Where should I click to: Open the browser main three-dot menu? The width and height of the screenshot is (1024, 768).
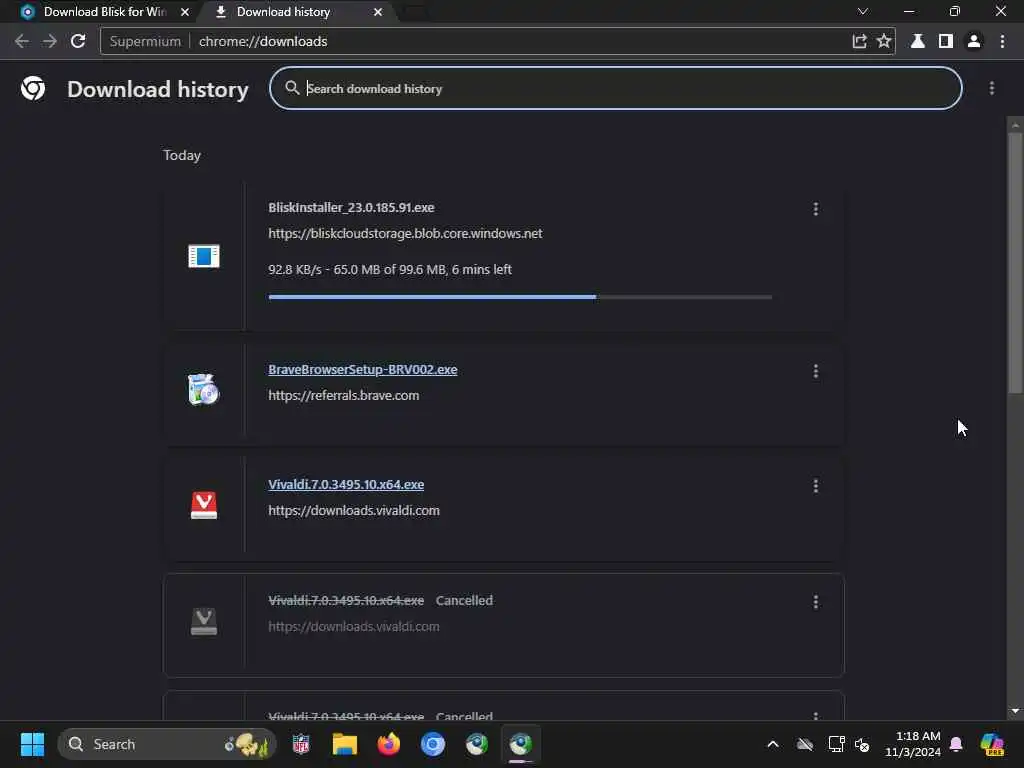click(x=1002, y=41)
